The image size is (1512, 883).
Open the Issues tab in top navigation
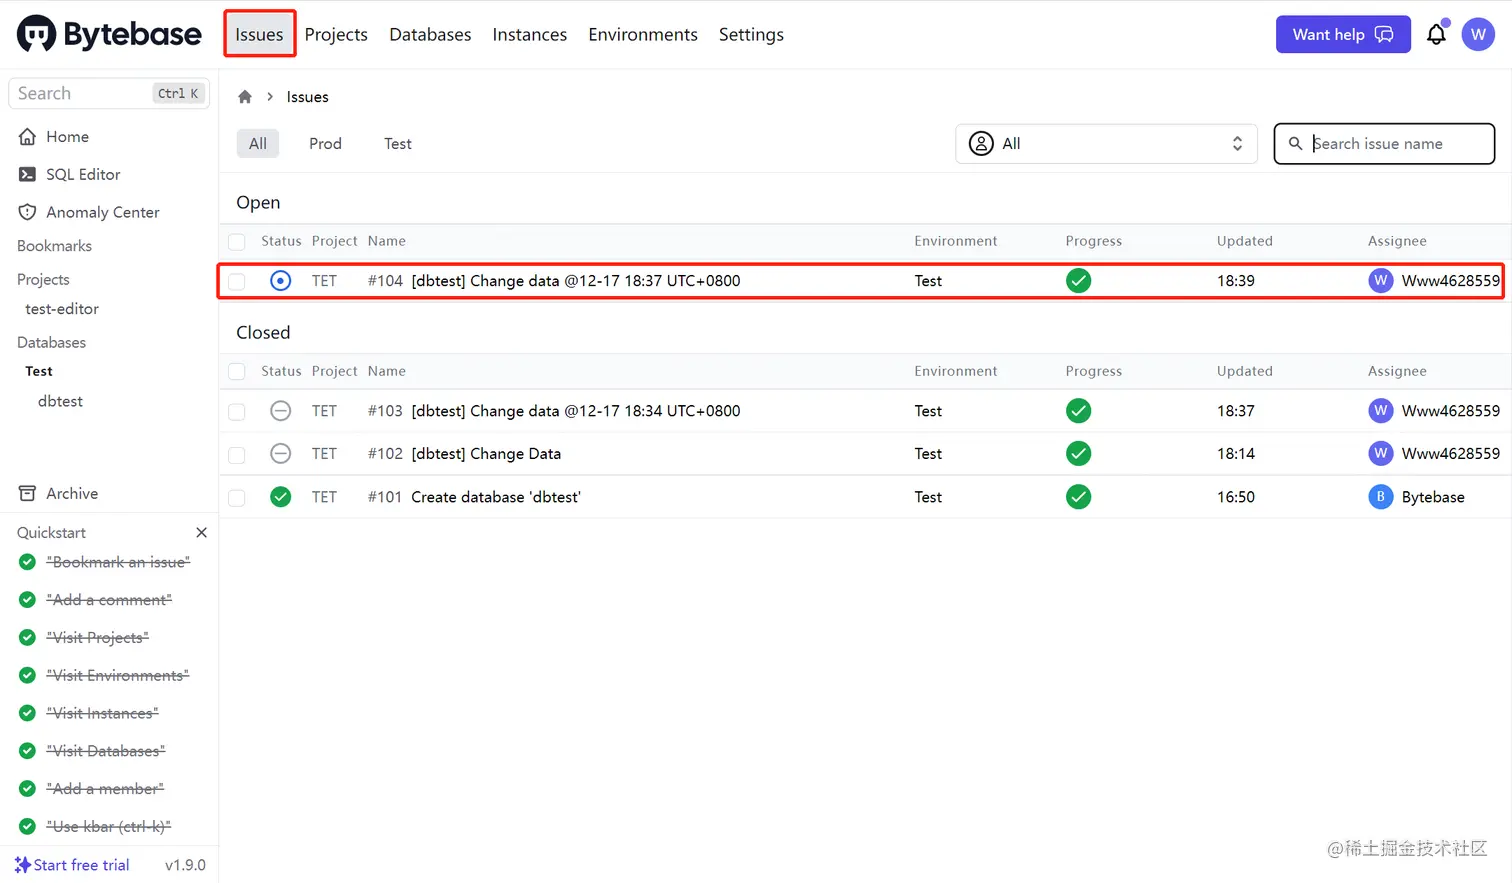259,34
